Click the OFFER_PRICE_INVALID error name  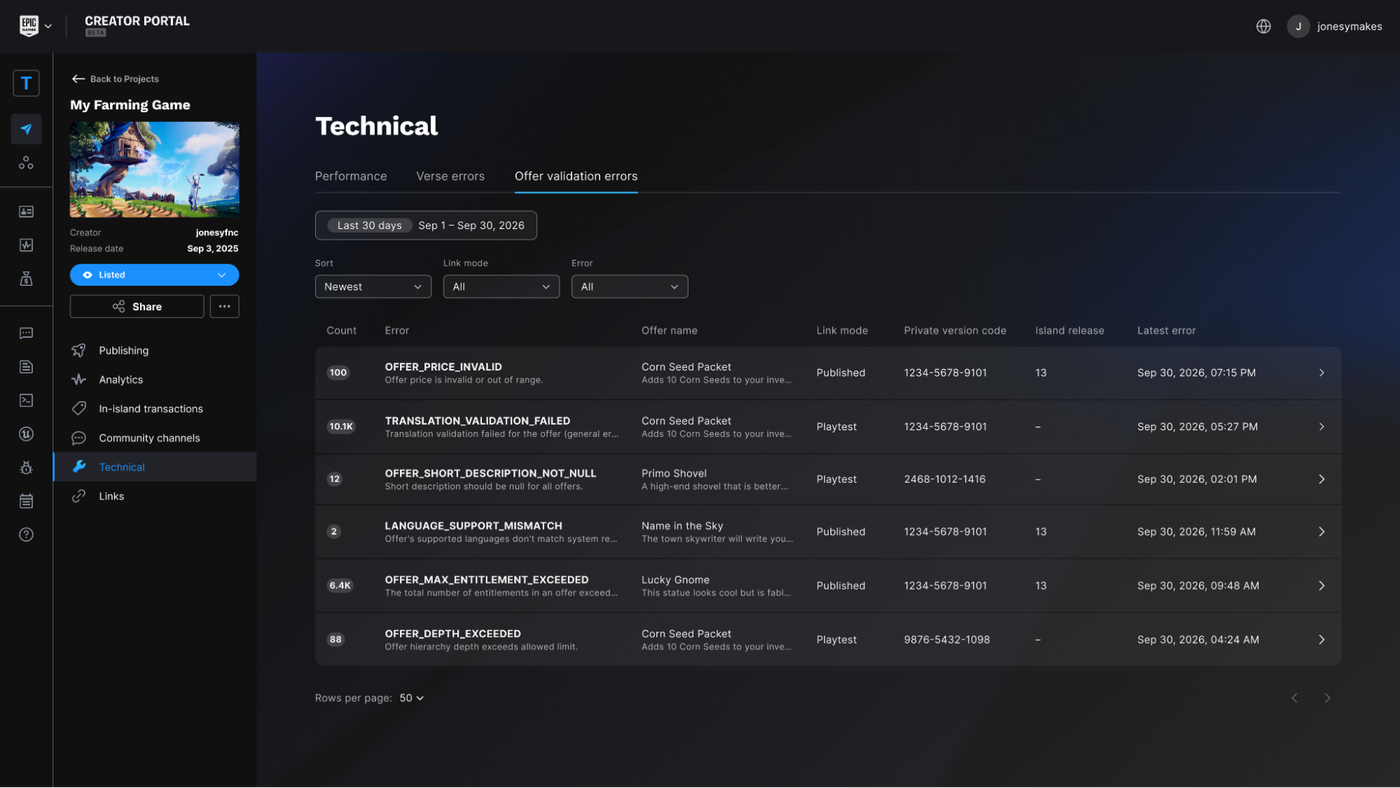pyautogui.click(x=443, y=367)
